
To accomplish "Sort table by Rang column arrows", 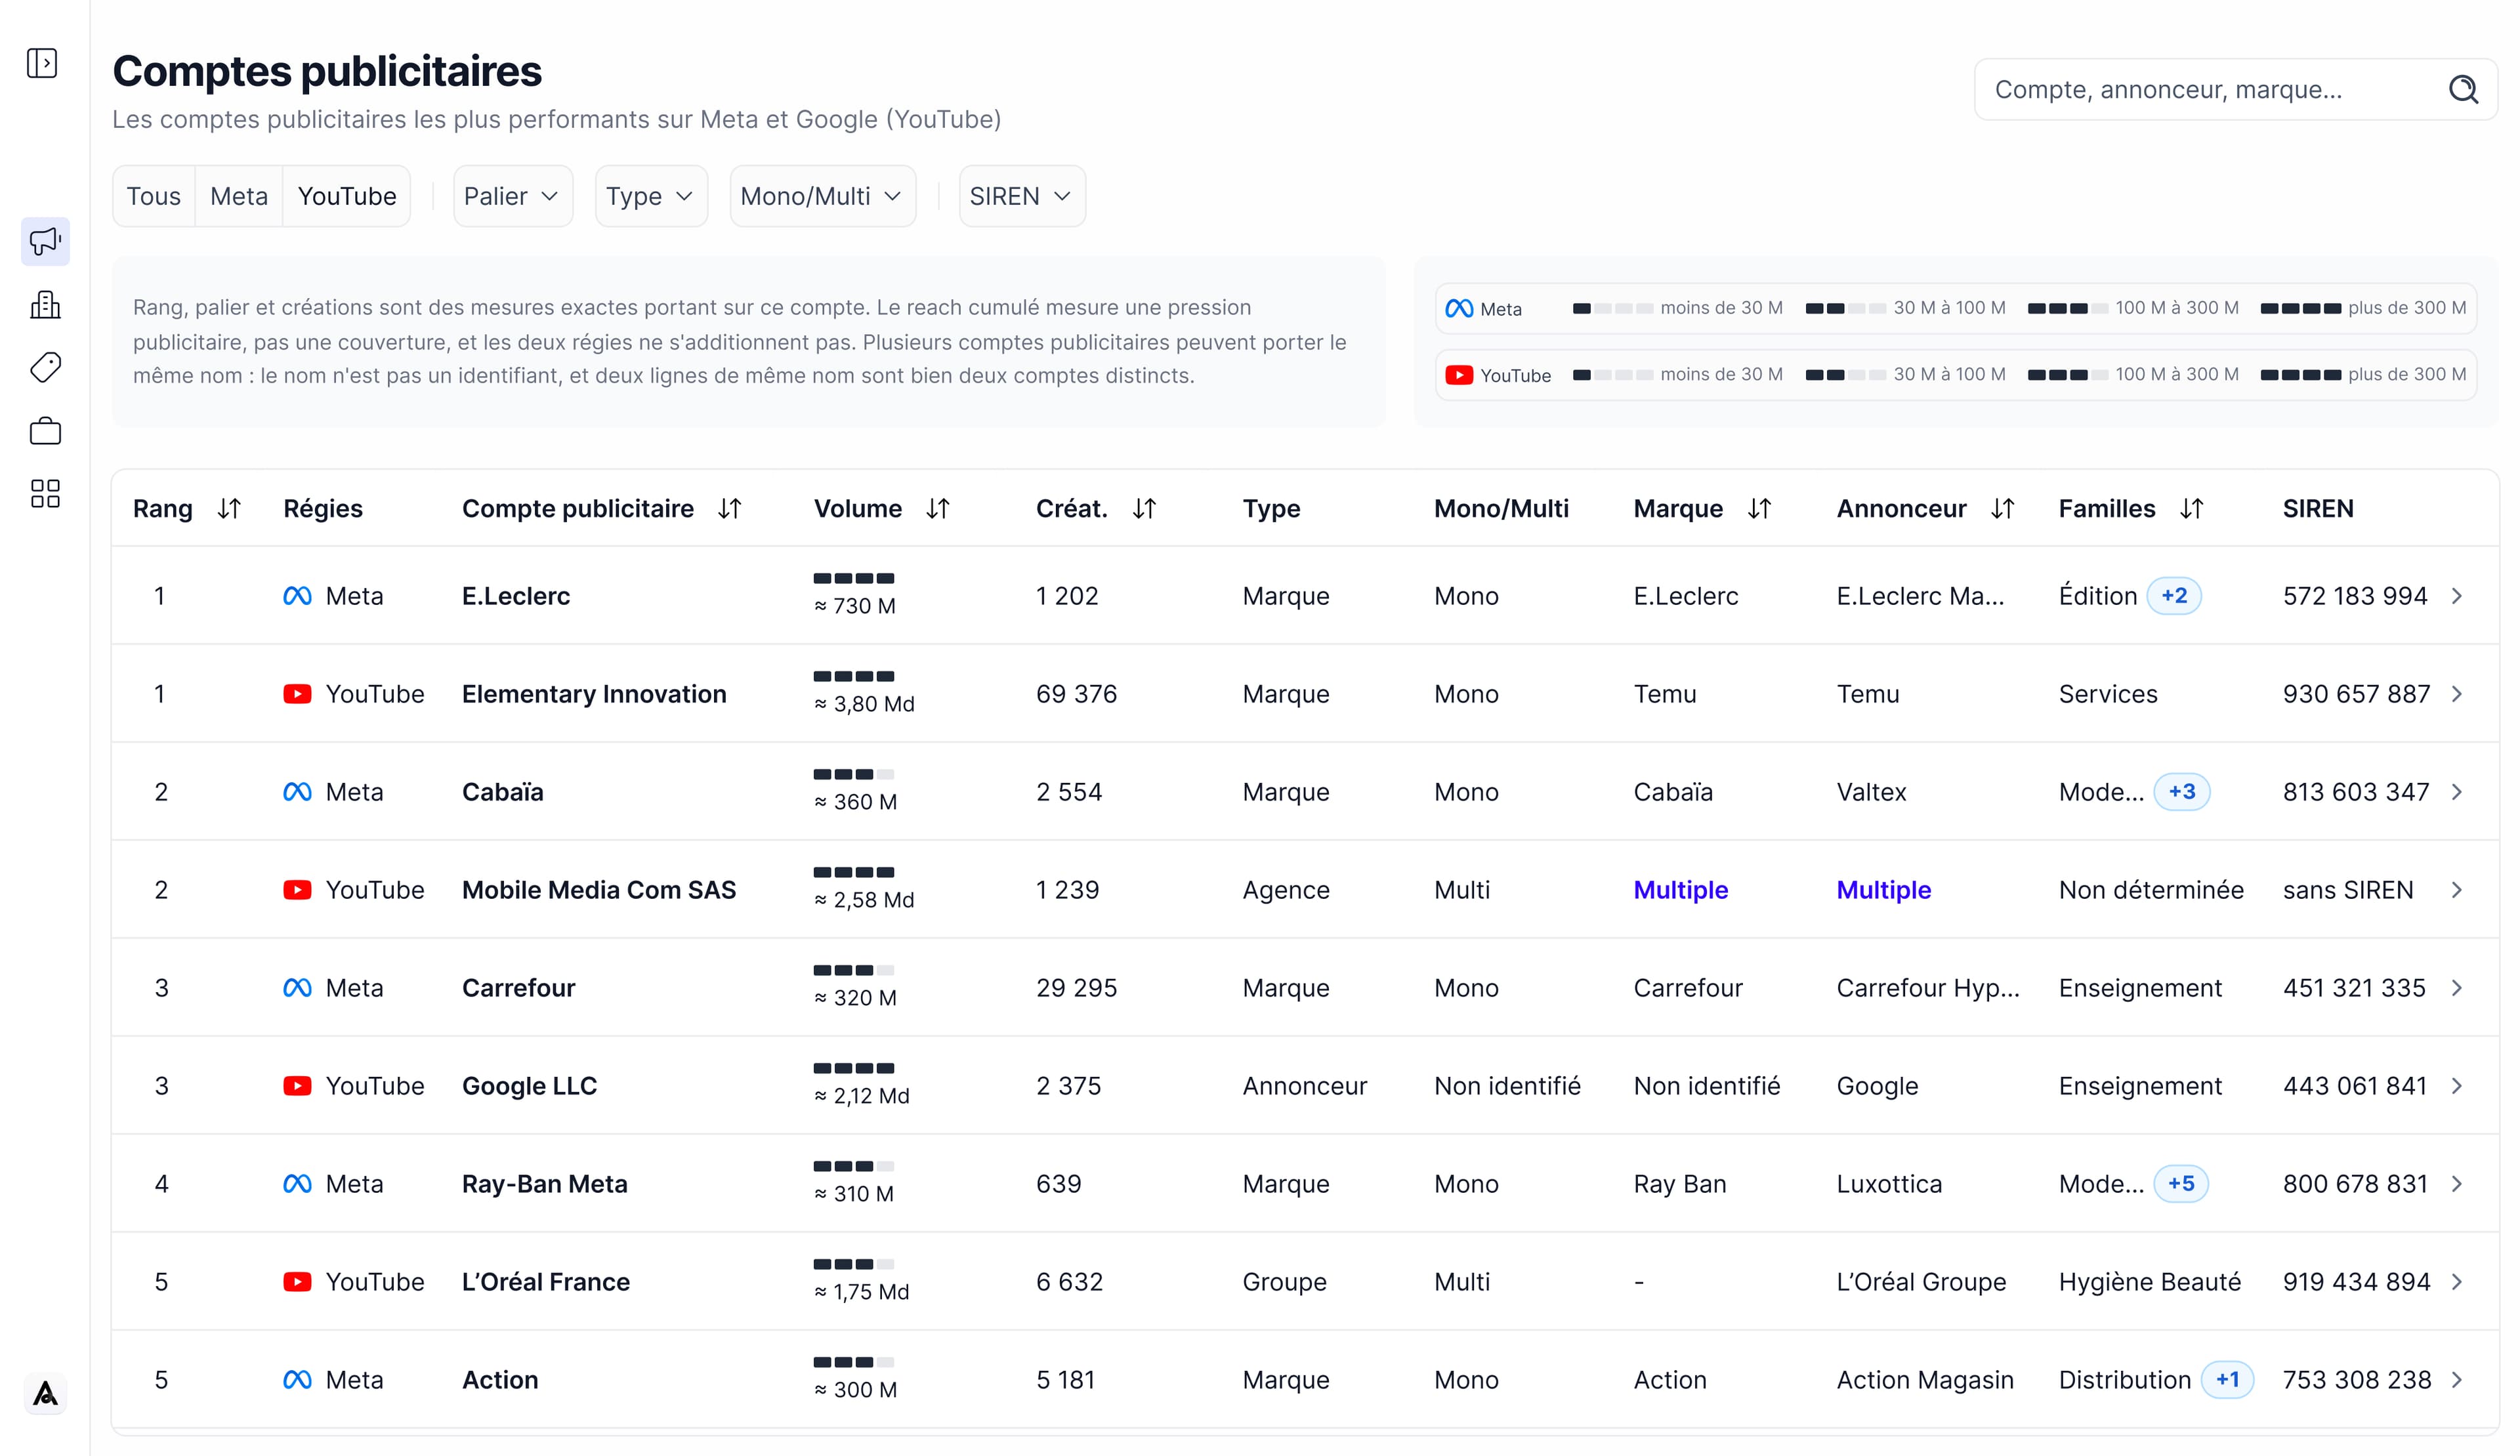I will (229, 509).
